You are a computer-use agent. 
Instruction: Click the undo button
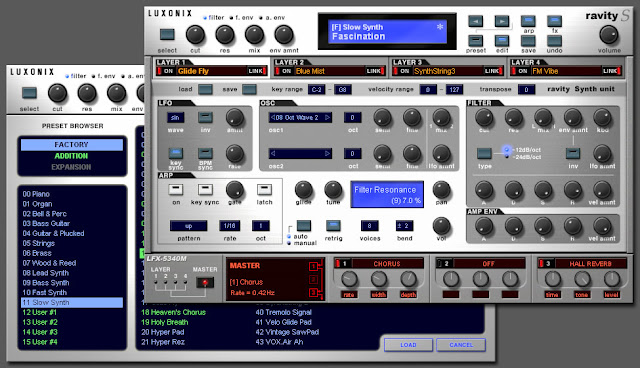coord(554,41)
